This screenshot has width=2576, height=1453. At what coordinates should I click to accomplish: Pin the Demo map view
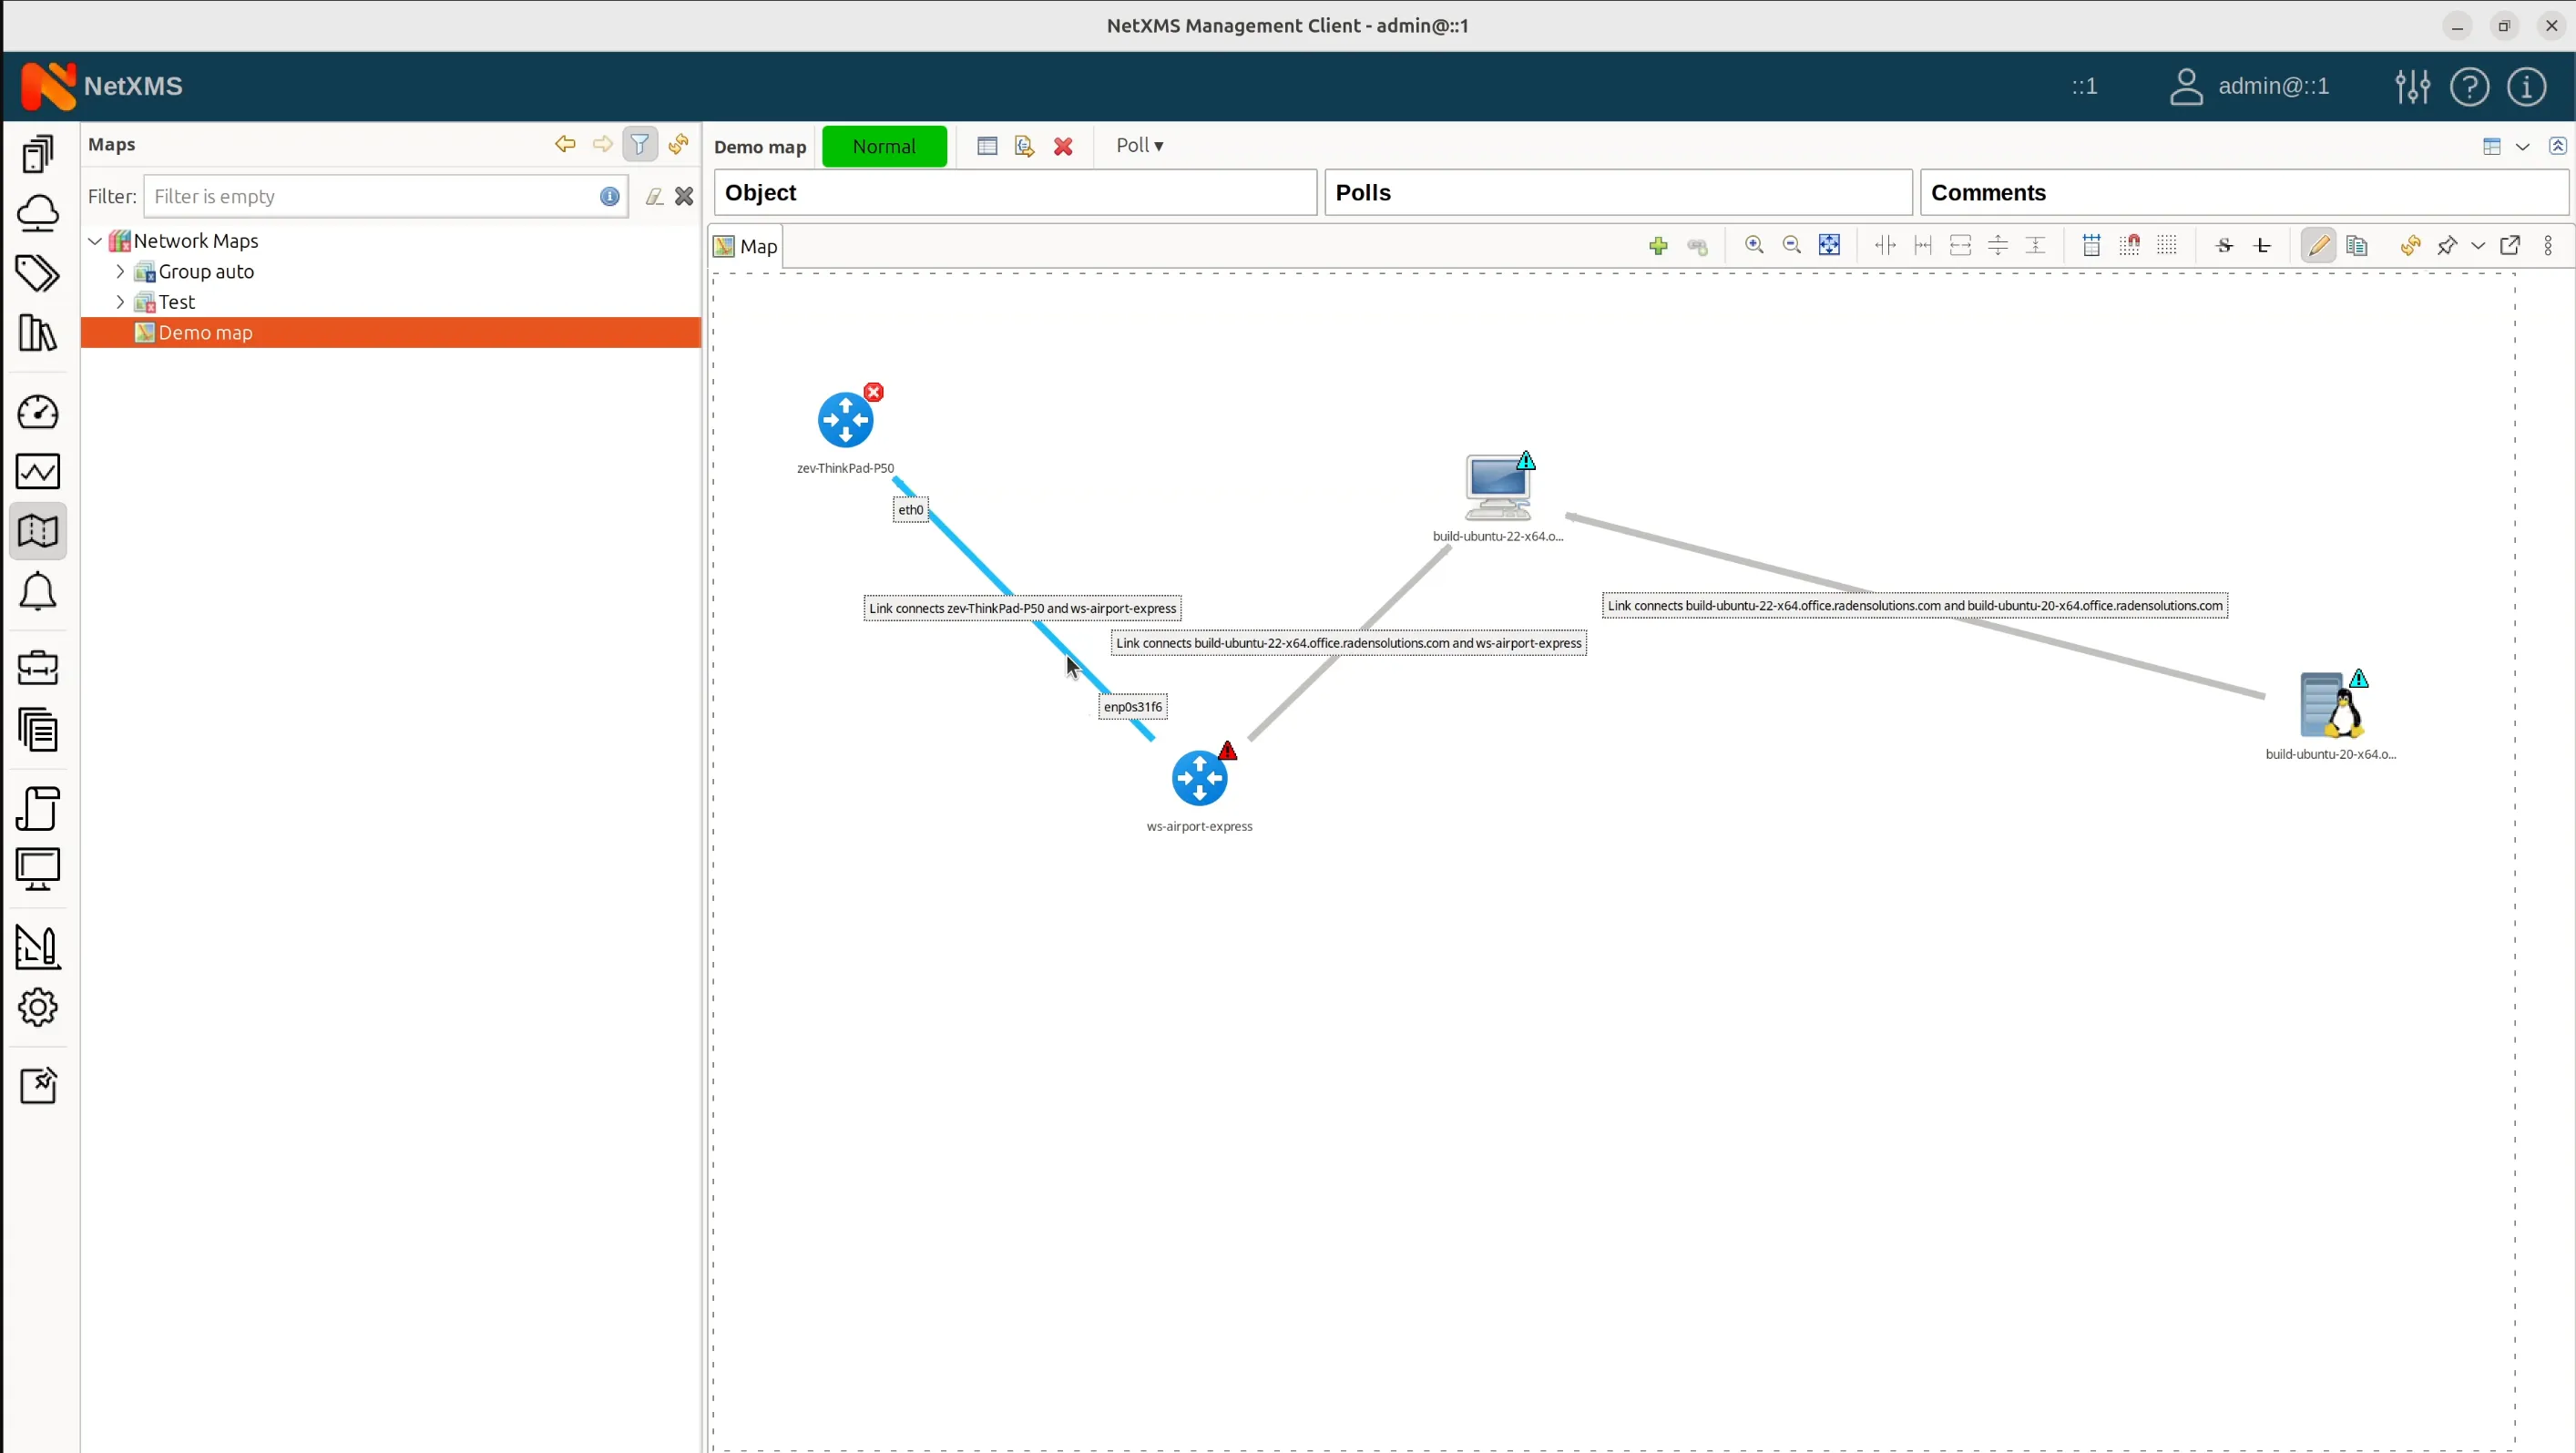click(x=2448, y=245)
